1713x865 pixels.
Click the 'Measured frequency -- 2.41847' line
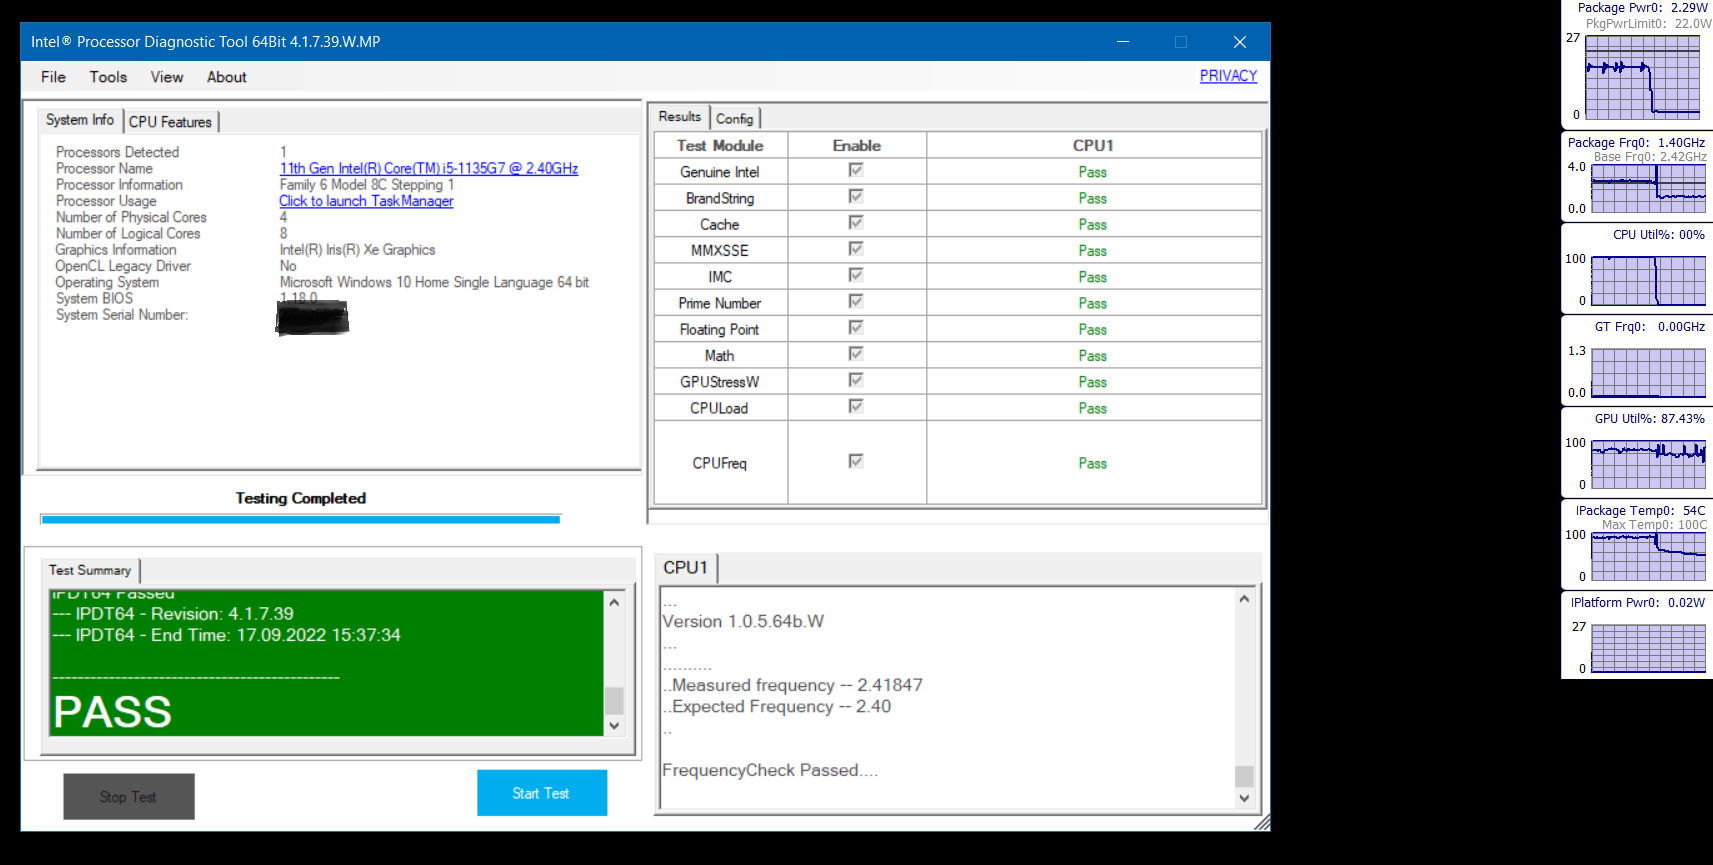[x=793, y=685]
